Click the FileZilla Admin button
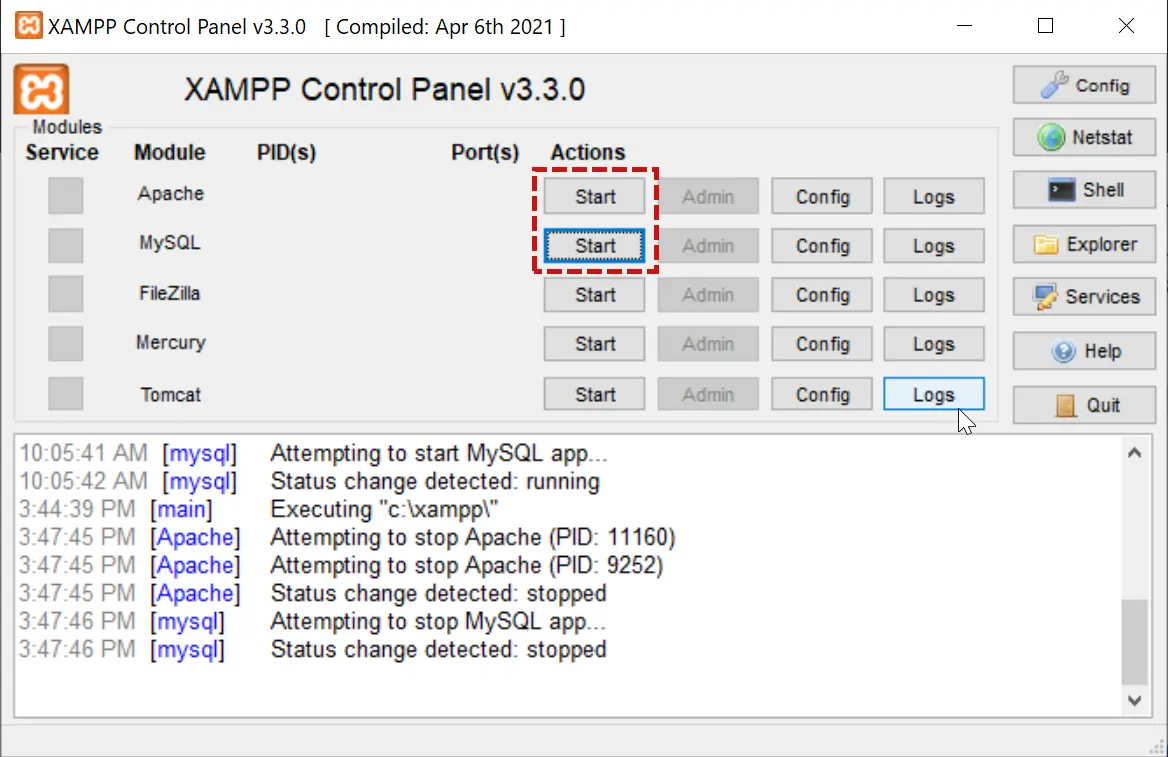The width and height of the screenshot is (1168, 757). (x=708, y=295)
